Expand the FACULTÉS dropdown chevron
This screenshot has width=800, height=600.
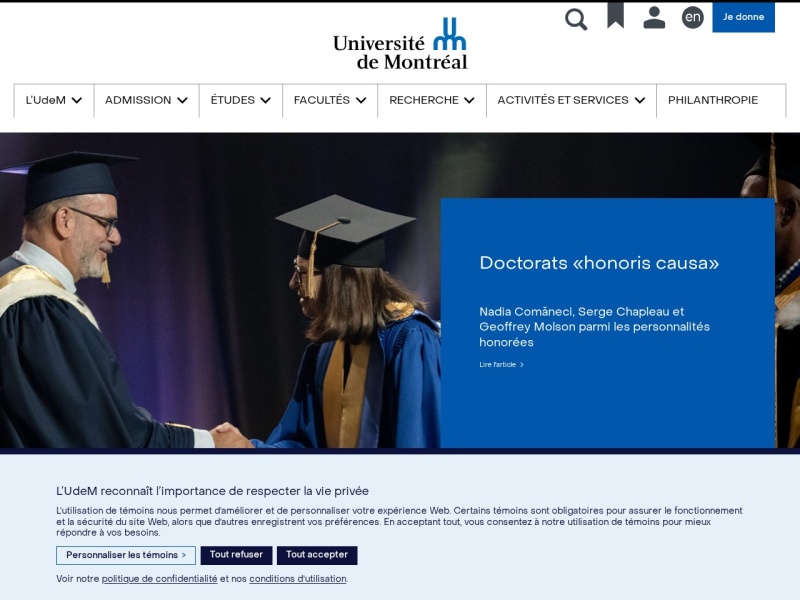click(361, 101)
